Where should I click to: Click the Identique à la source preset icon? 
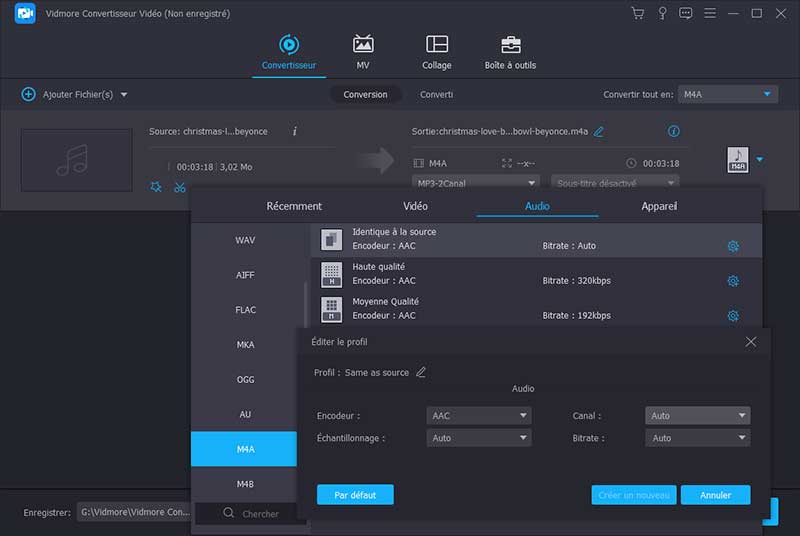tap(331, 239)
